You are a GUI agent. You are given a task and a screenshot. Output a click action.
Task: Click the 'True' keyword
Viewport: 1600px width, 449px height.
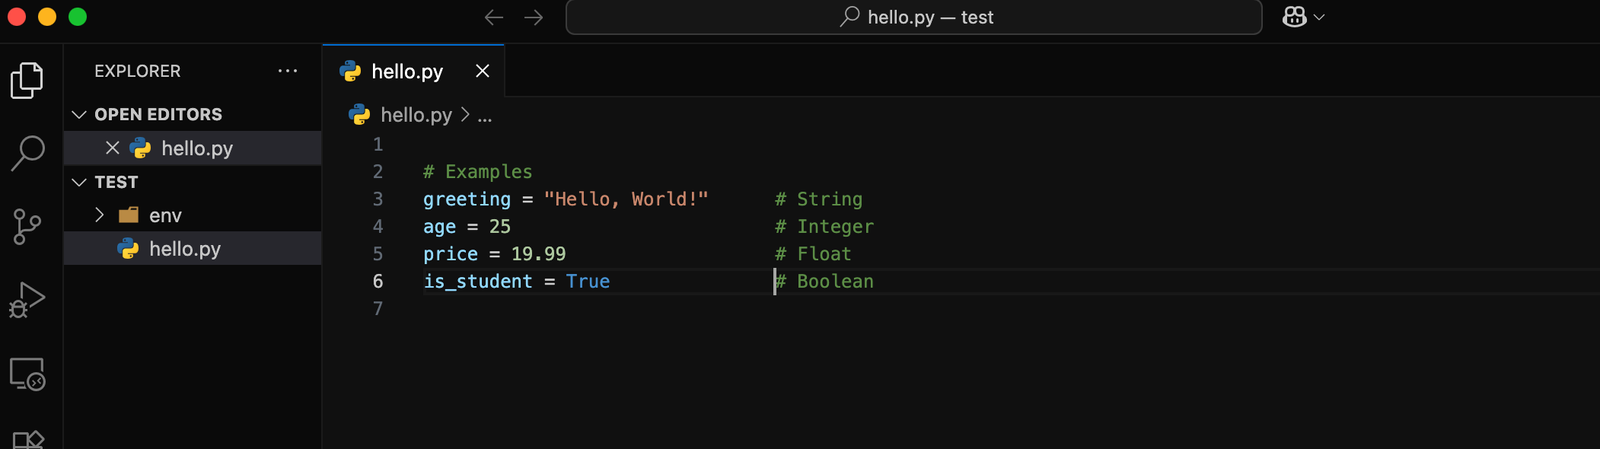(x=588, y=281)
